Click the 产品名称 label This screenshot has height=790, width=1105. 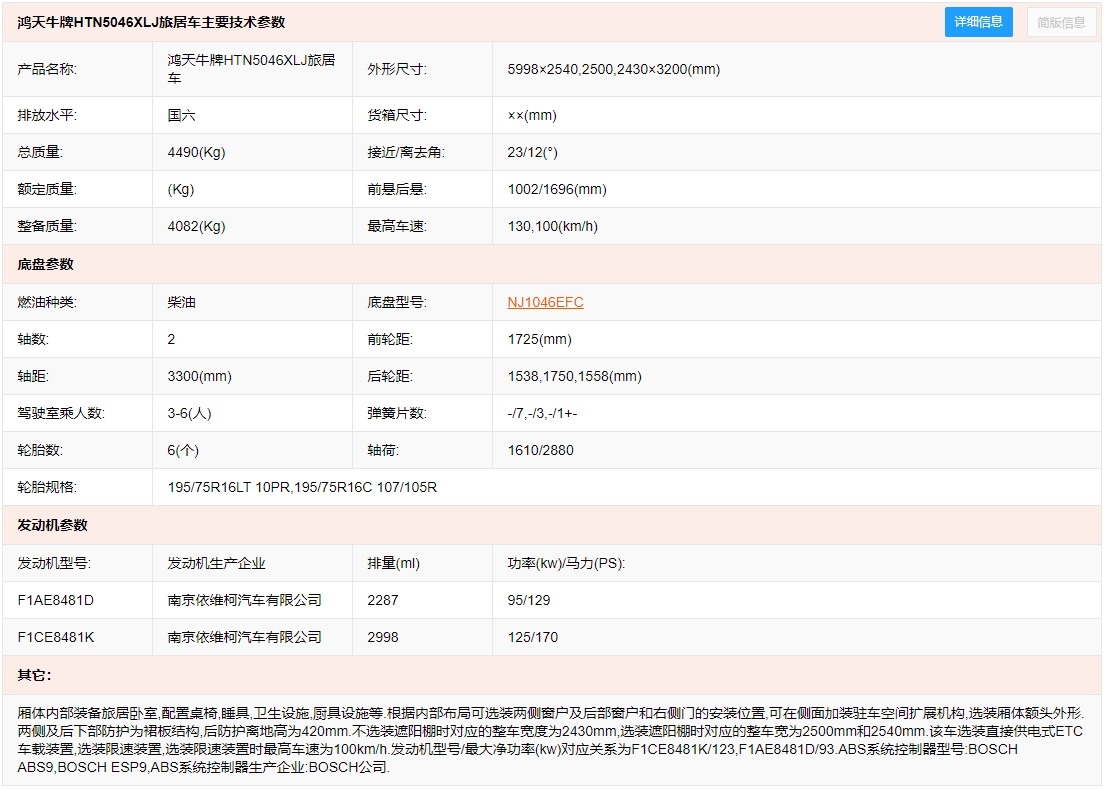pyautogui.click(x=47, y=69)
